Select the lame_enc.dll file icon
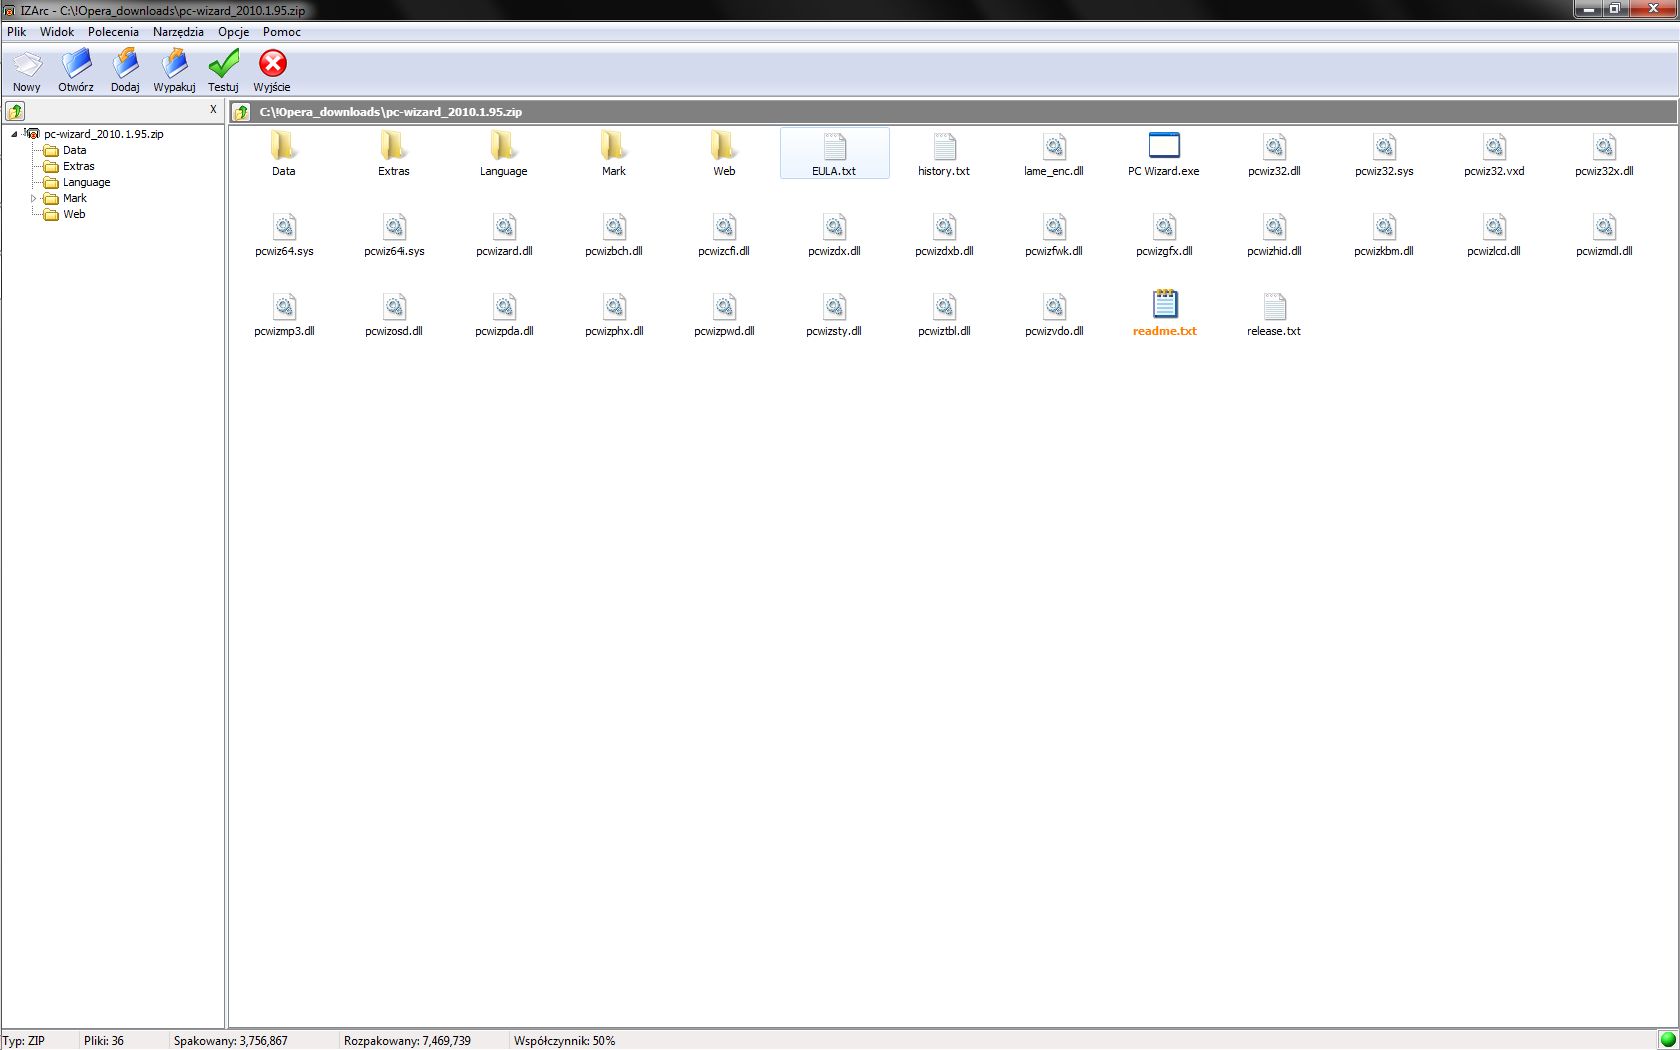This screenshot has height=1050, width=1680. 1054,146
